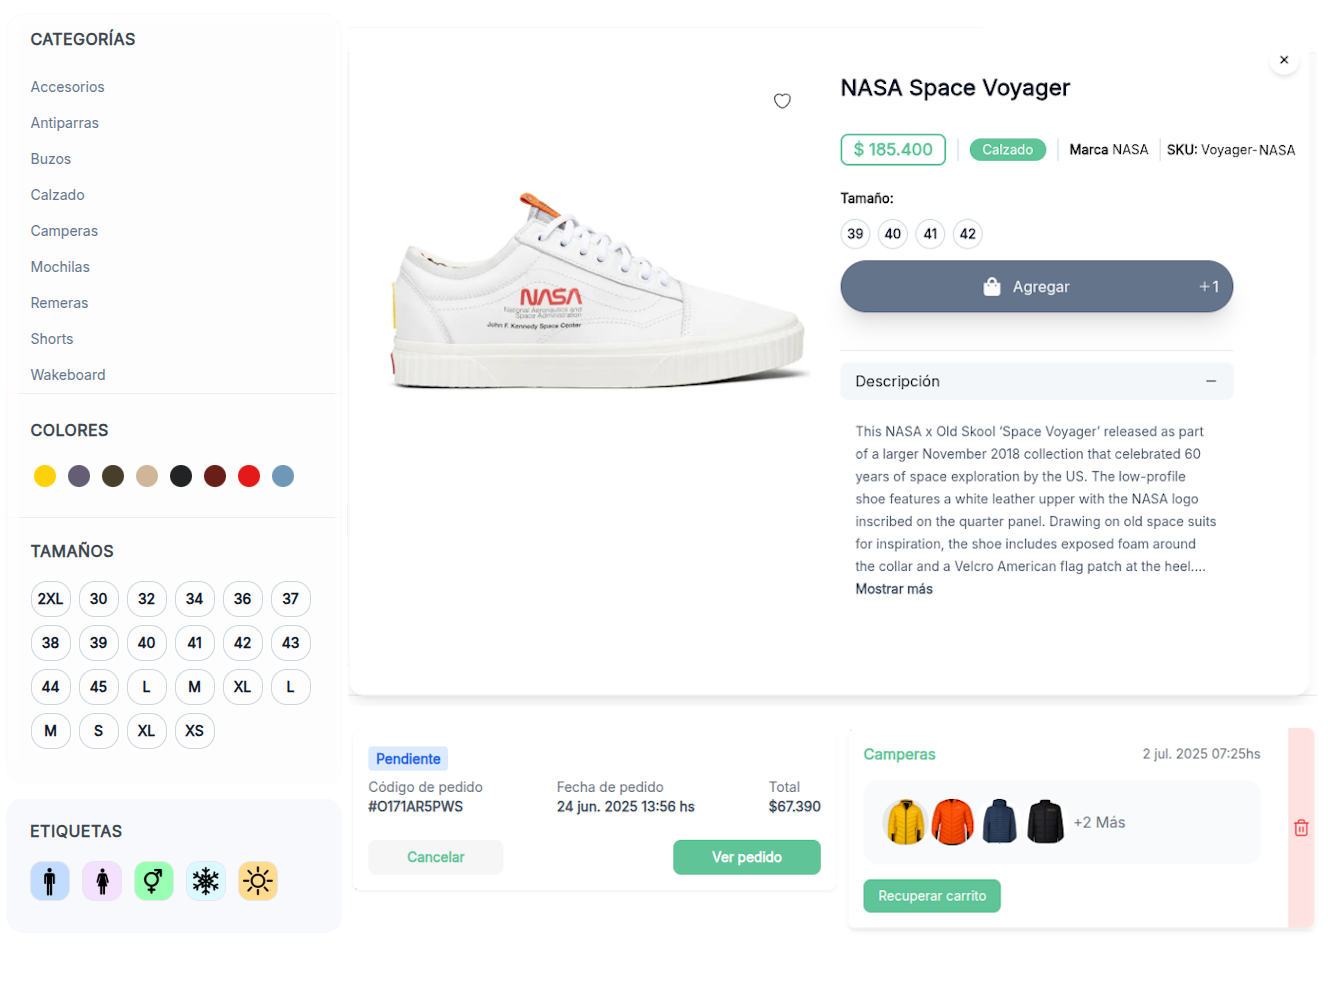Screen dimensions: 1328x990
Task: Toggle the XS size filter
Action: pyautogui.click(x=194, y=731)
